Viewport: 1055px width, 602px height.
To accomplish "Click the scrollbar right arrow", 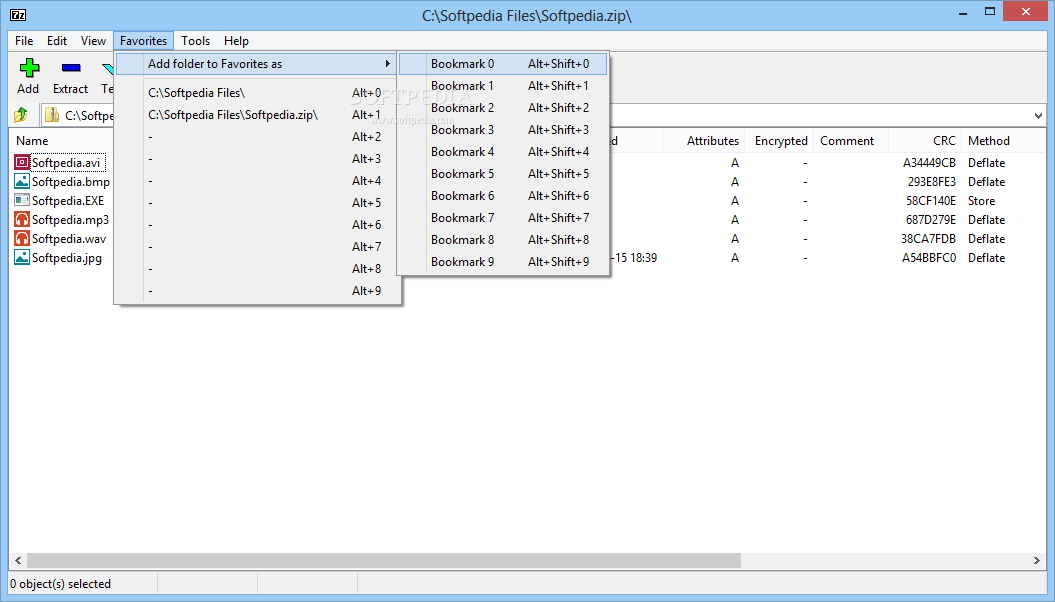I will pyautogui.click(x=1037, y=560).
